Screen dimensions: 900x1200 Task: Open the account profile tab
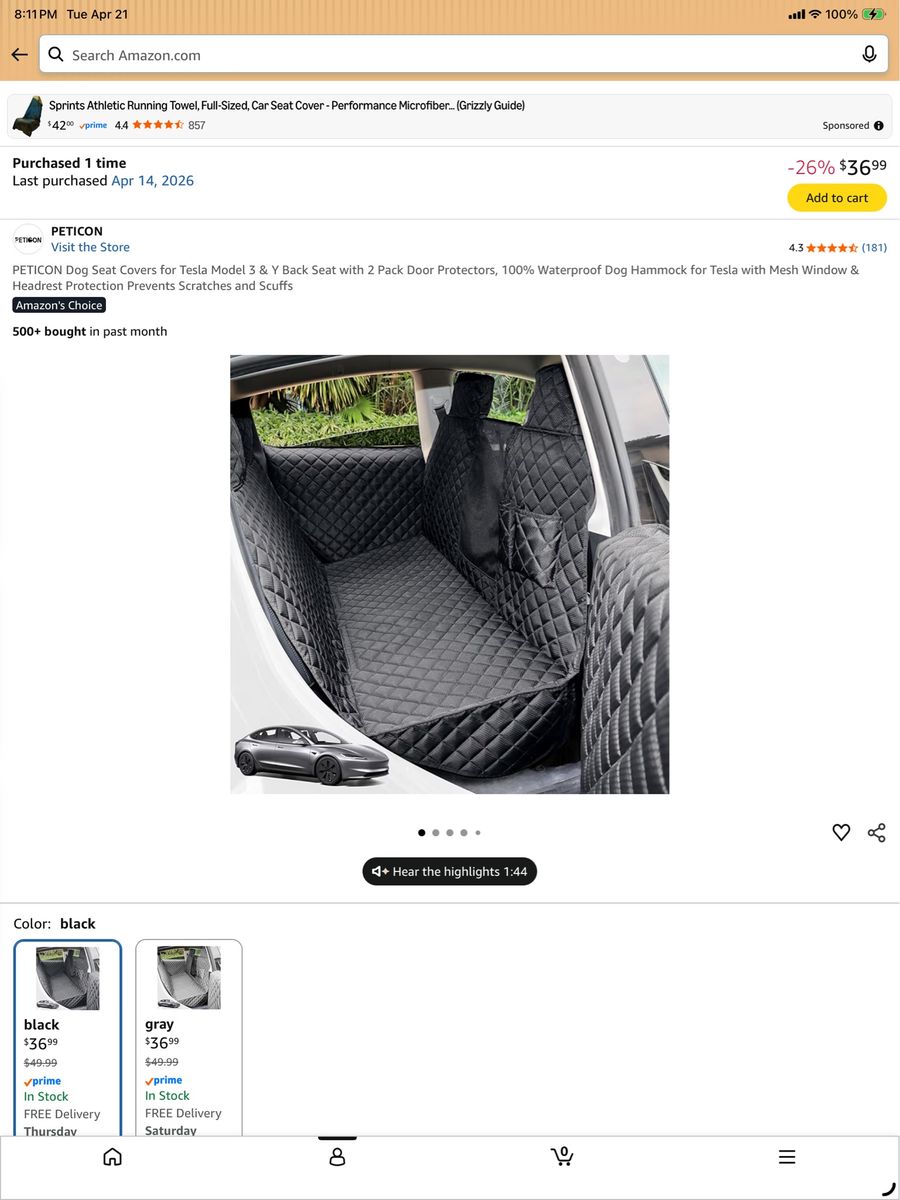click(x=337, y=1157)
